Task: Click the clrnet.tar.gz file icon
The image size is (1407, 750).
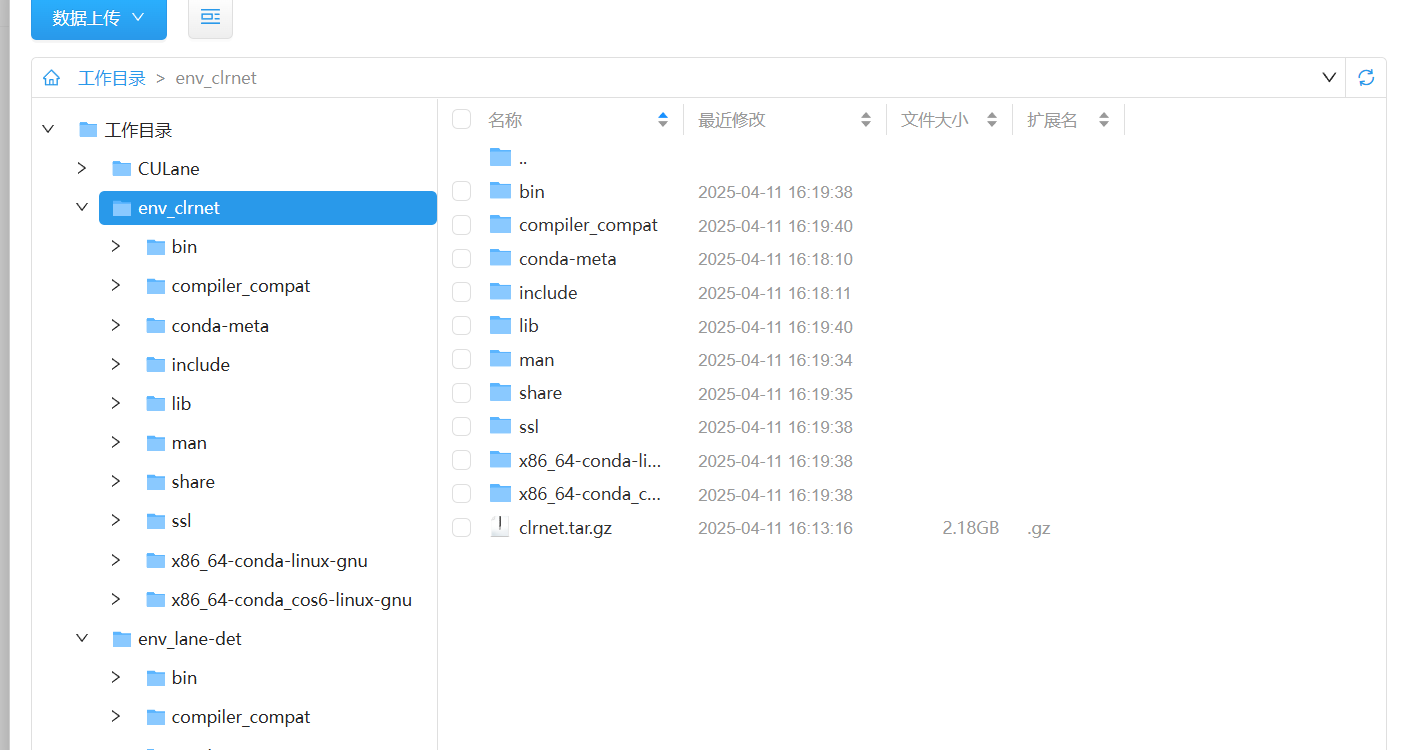Action: (x=500, y=527)
